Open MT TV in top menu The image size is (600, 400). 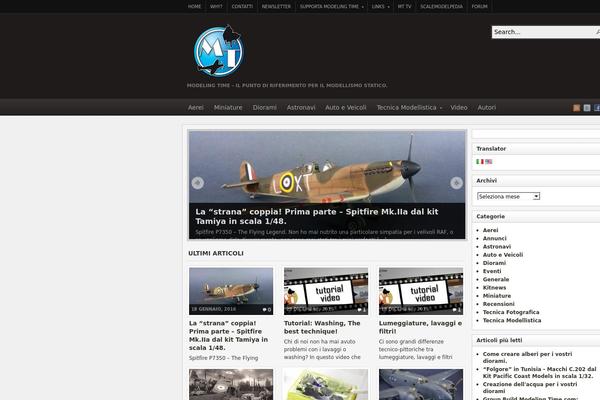click(x=404, y=7)
